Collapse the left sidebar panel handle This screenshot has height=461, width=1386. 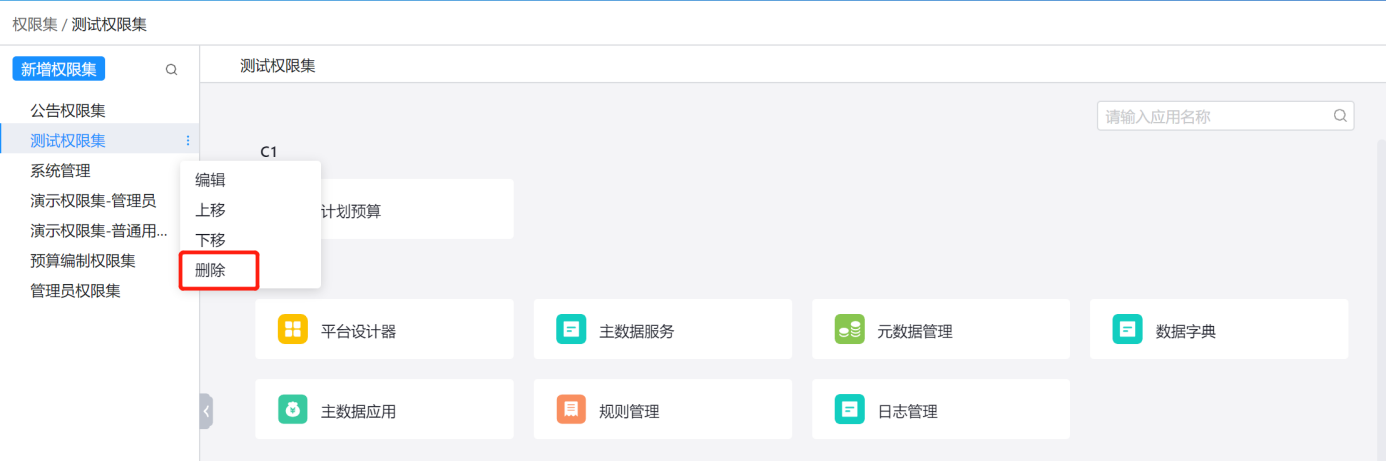(206, 411)
